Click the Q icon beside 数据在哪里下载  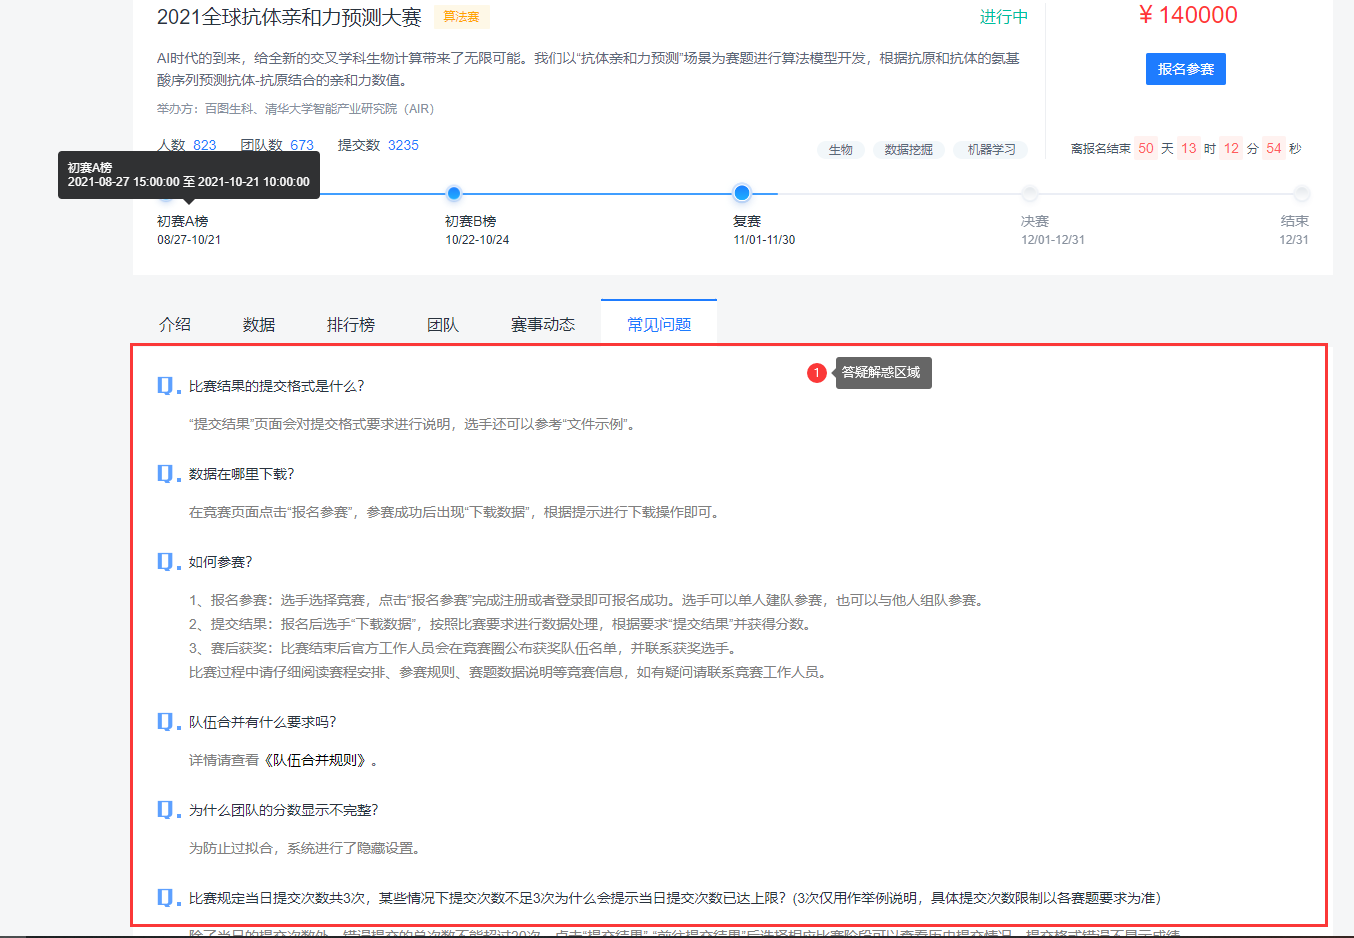[167, 473]
